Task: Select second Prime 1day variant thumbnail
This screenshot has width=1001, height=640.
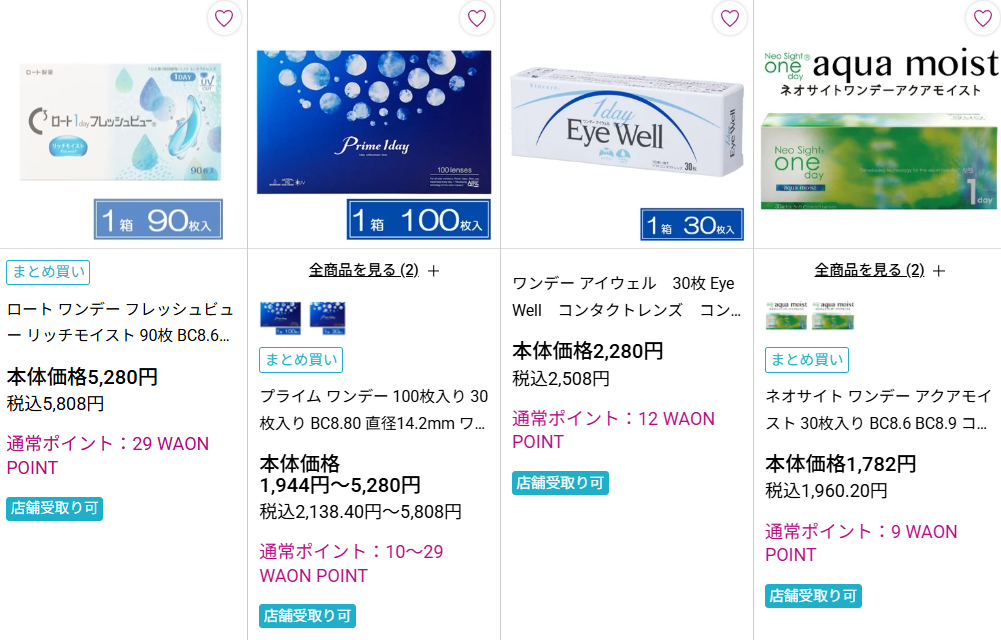Action: 327,318
